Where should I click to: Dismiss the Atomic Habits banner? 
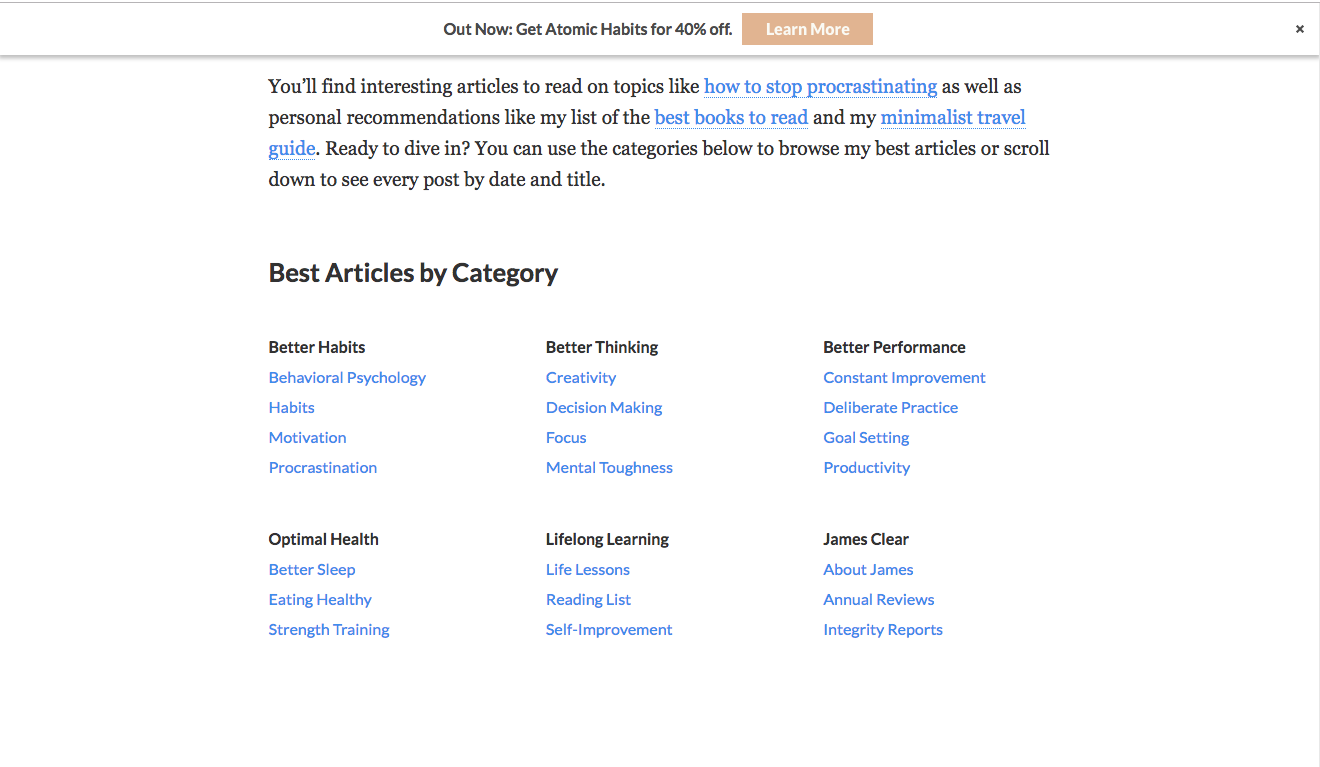[x=1299, y=29]
